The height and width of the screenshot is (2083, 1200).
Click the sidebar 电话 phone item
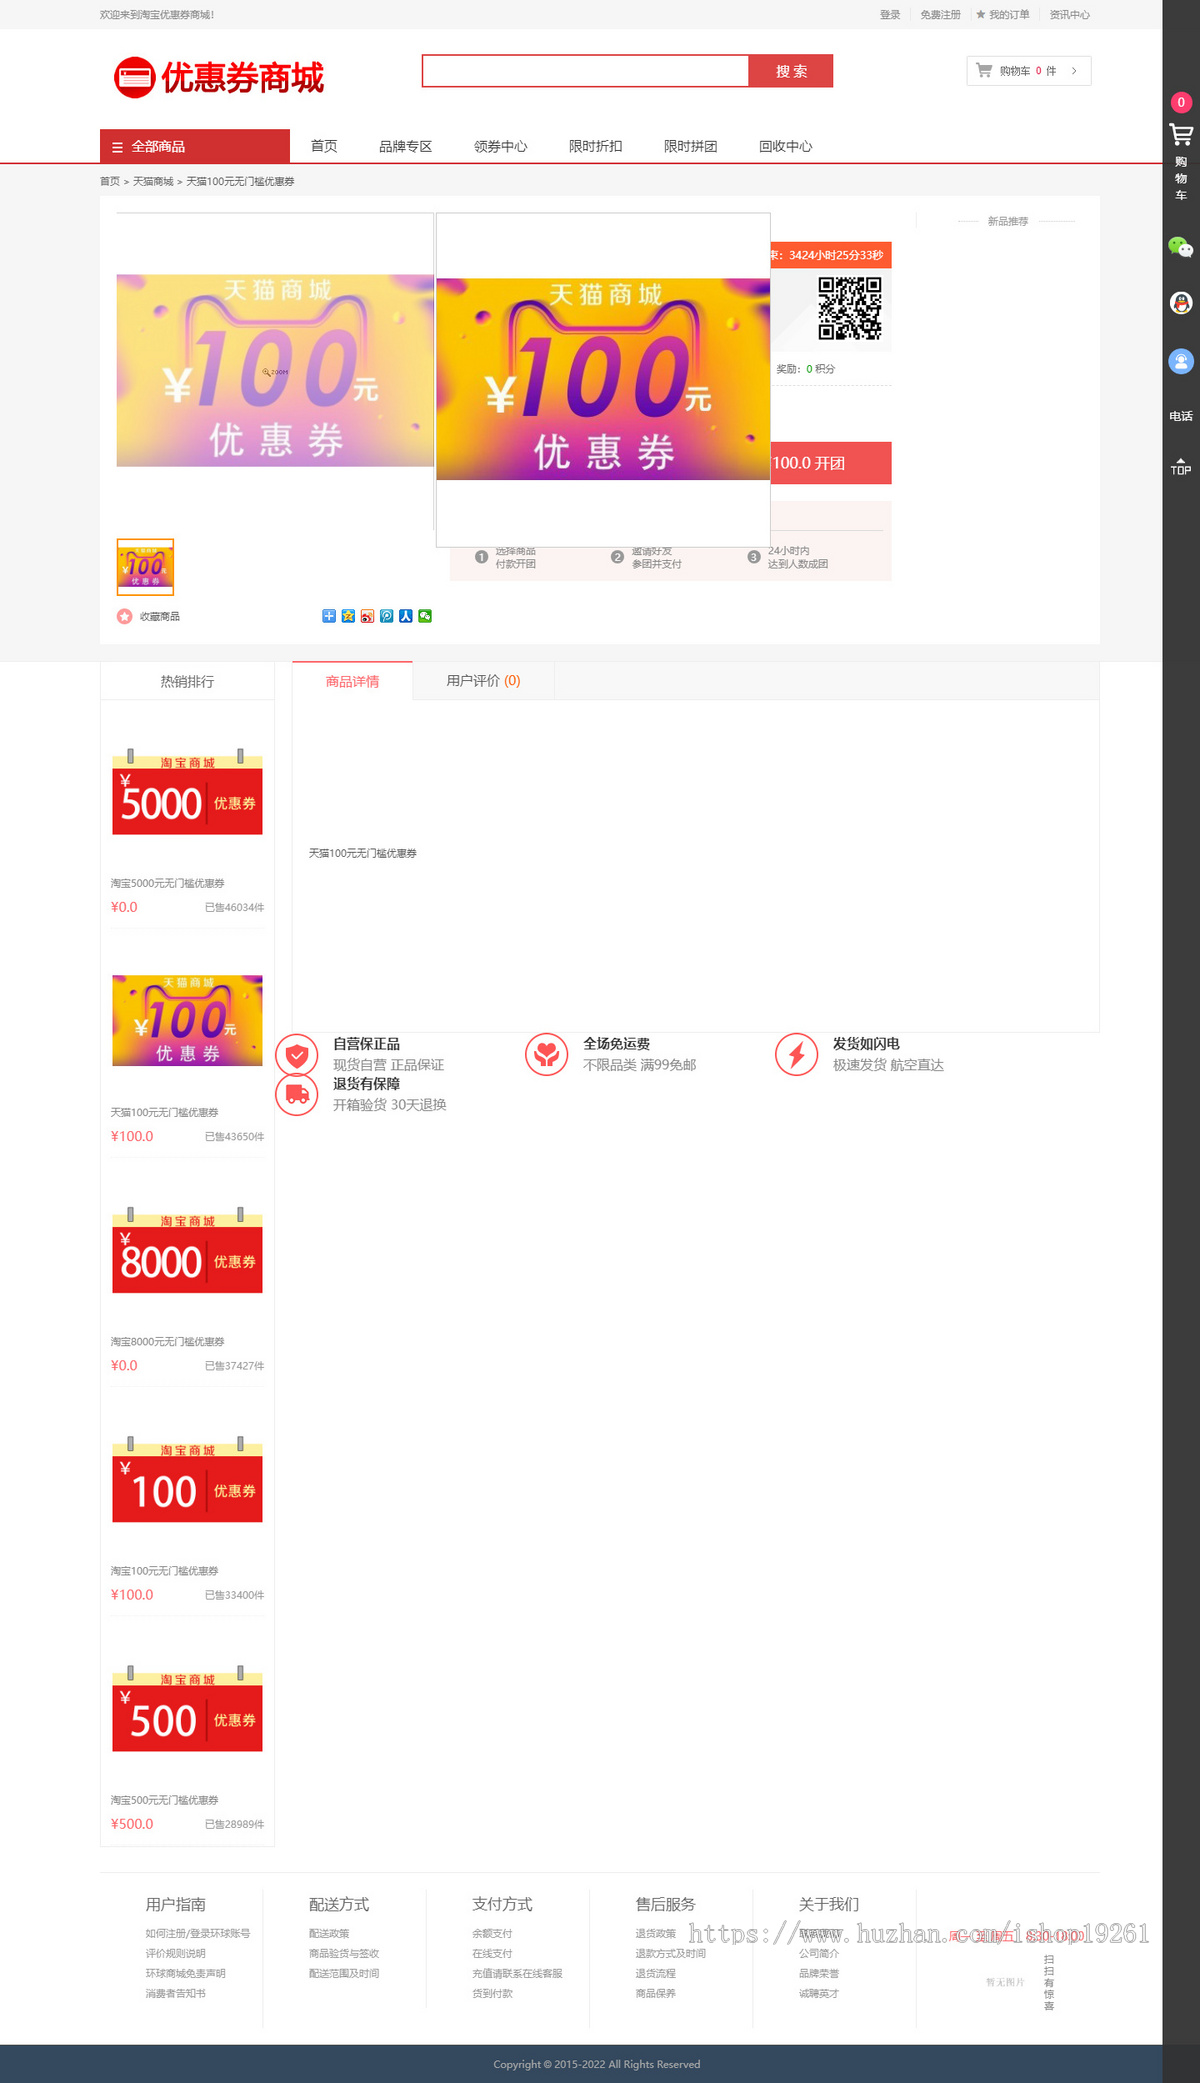point(1181,416)
